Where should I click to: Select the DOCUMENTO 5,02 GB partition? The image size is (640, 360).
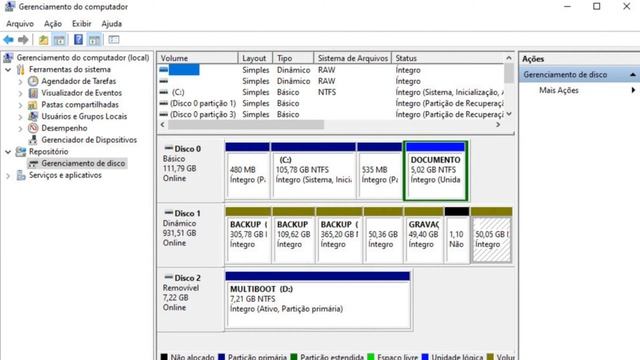436,171
